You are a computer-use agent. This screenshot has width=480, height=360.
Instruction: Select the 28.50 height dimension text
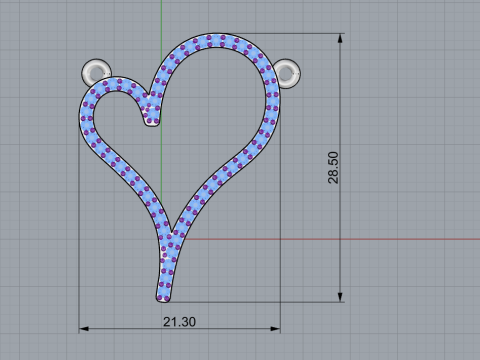point(333,168)
